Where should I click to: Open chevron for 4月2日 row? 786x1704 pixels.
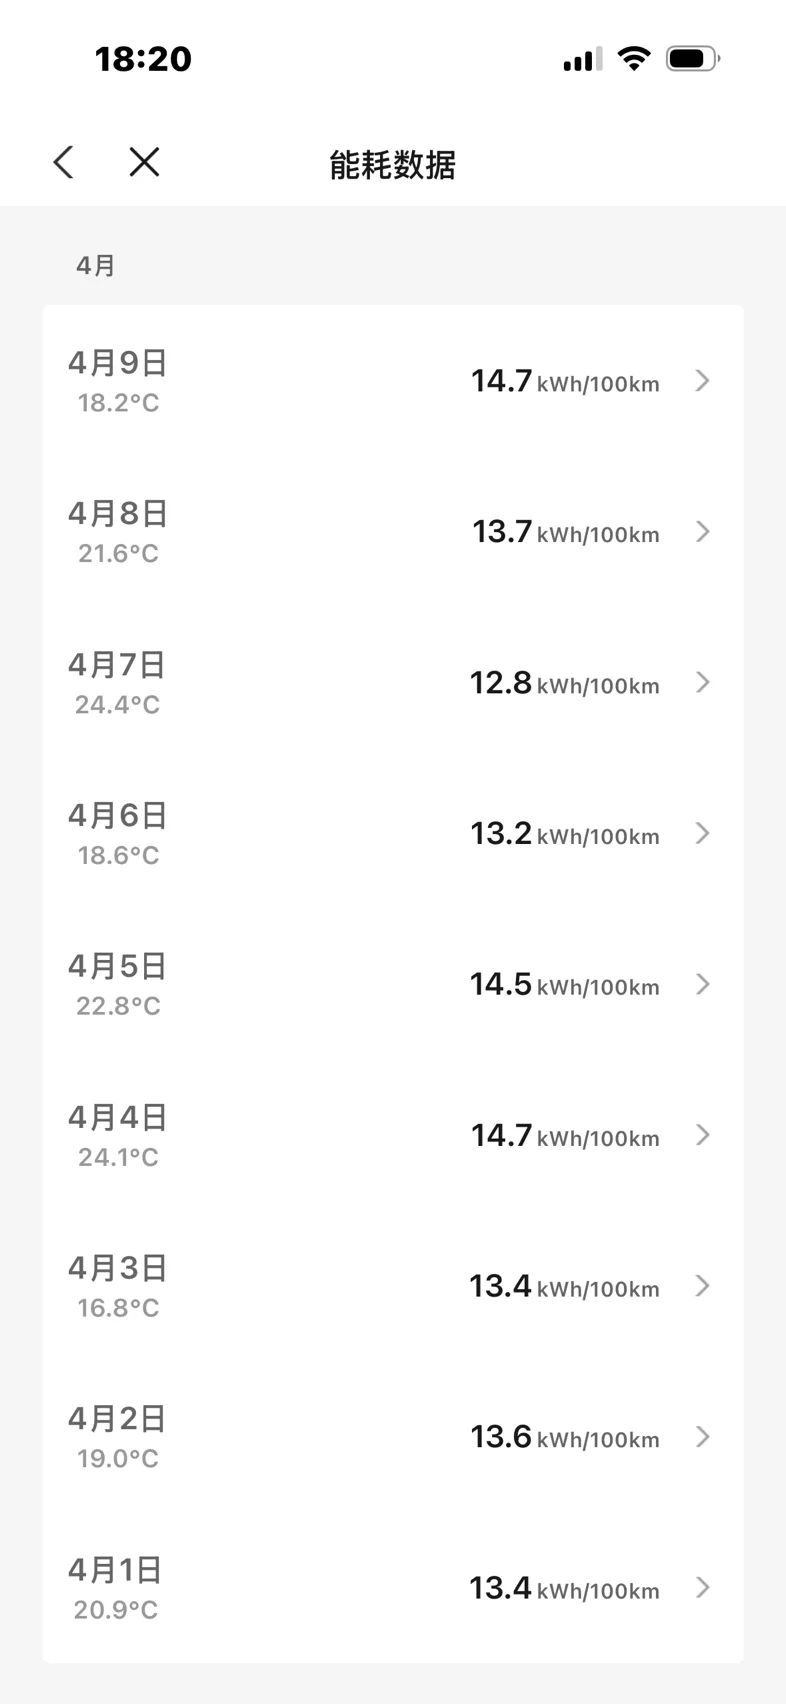(x=703, y=1438)
